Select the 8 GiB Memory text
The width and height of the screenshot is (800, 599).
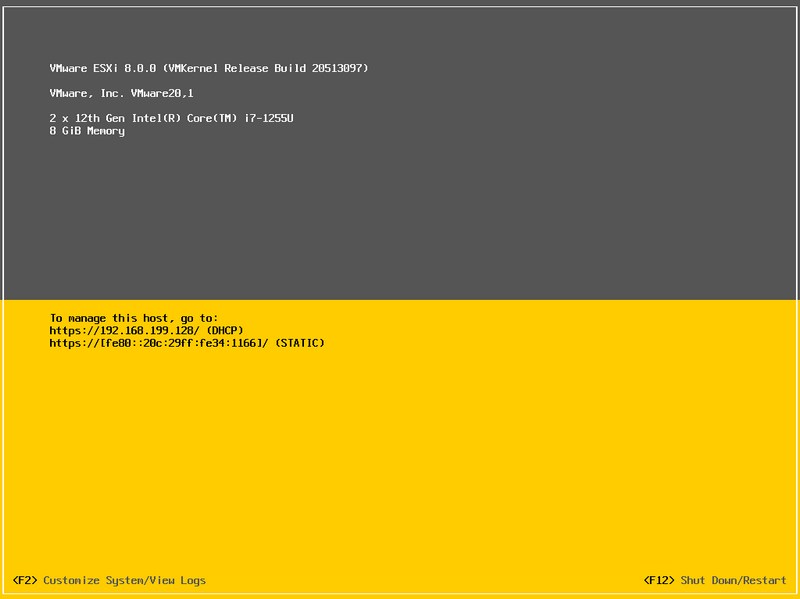pos(87,131)
